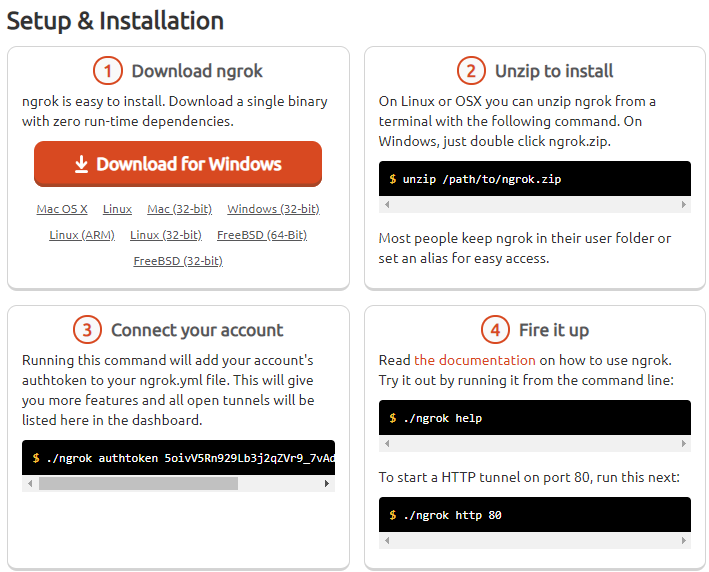Click the authtoken box horizontal scrollbar thumb
709x572 pixels.
(x=138, y=483)
